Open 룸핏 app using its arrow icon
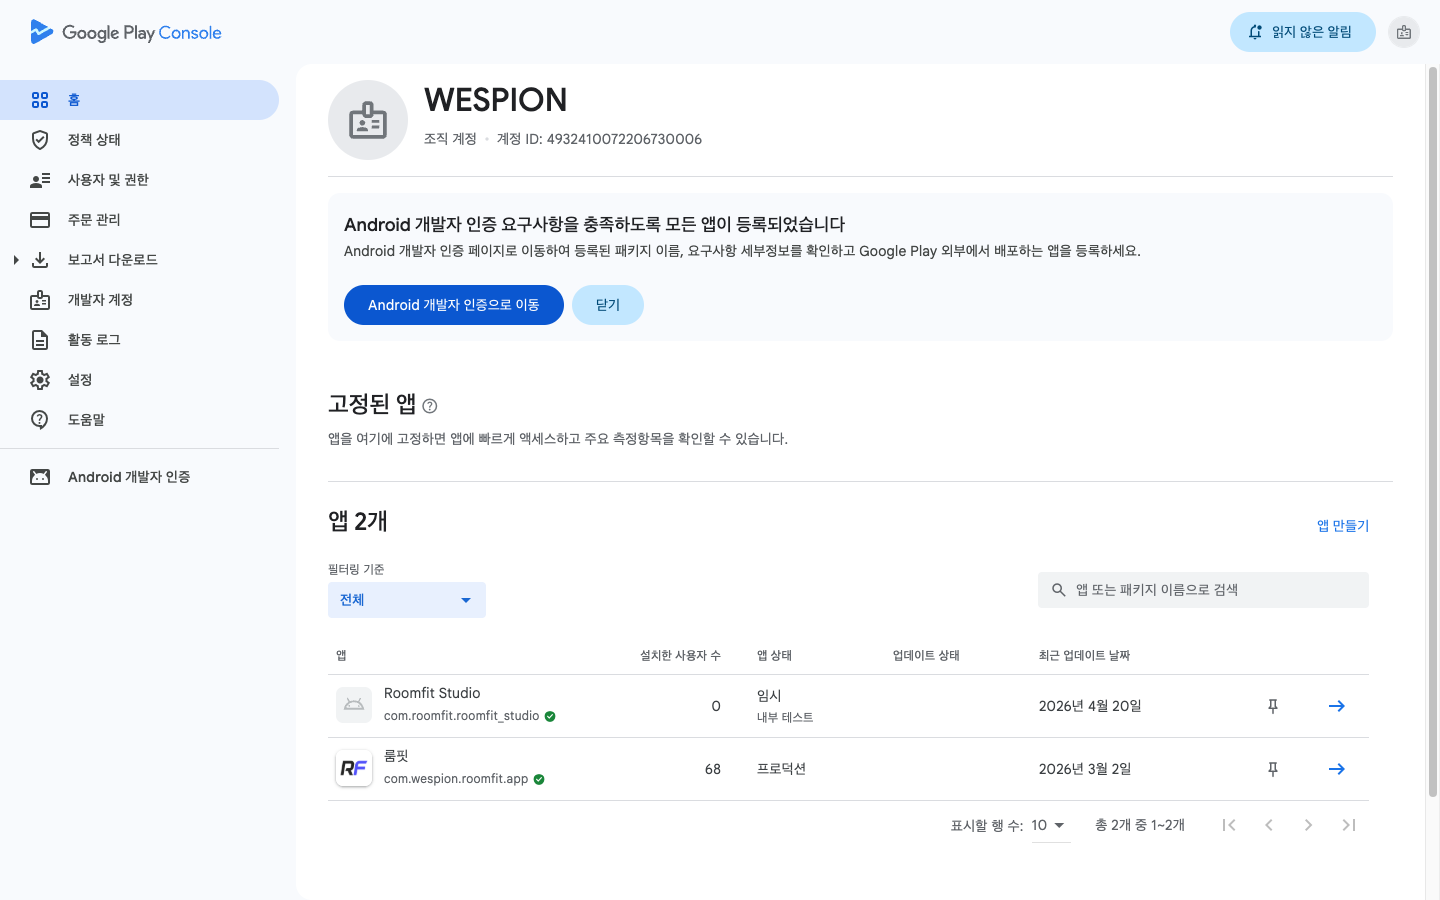This screenshot has width=1440, height=900. tap(1336, 769)
